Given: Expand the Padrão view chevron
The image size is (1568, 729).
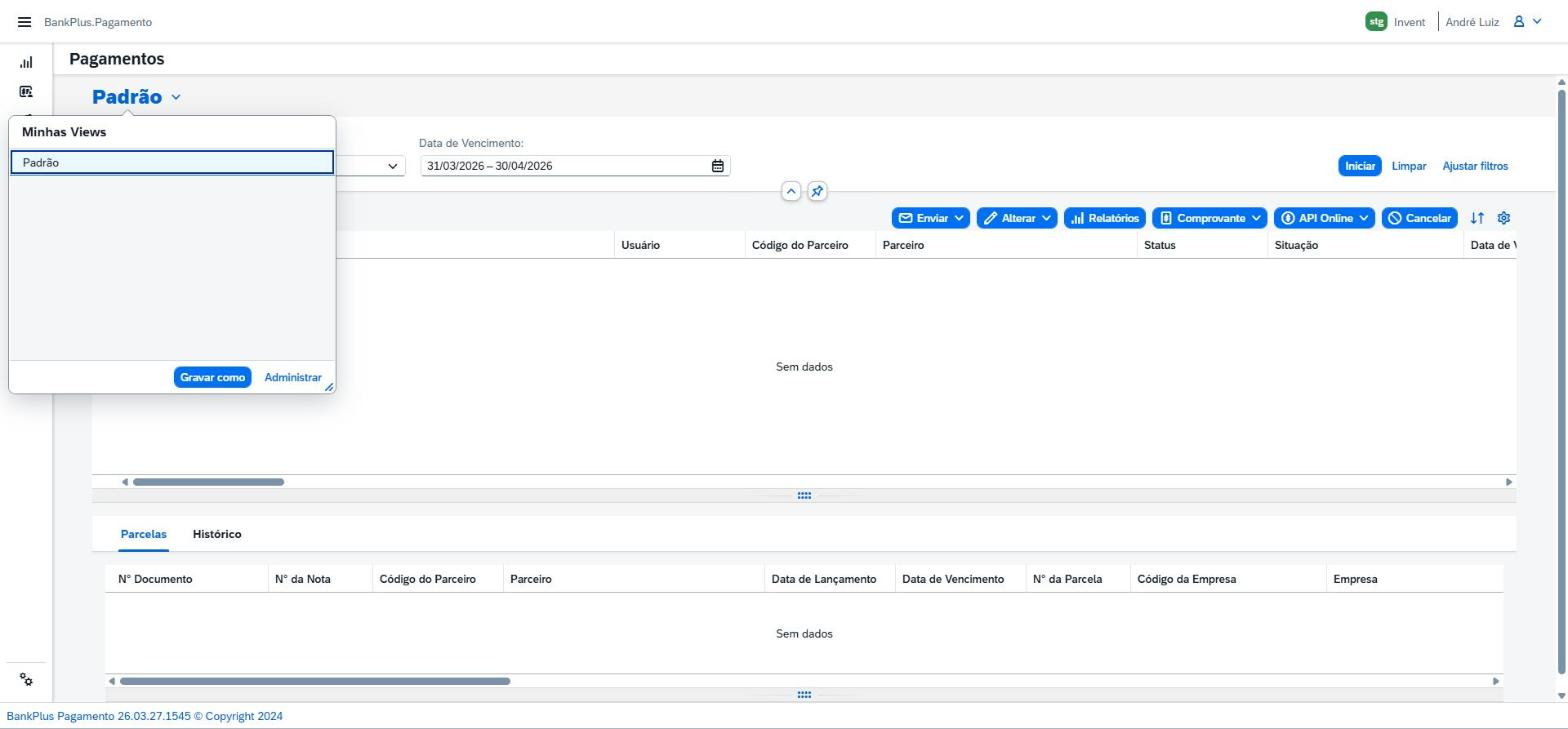Looking at the screenshot, I should [176, 97].
